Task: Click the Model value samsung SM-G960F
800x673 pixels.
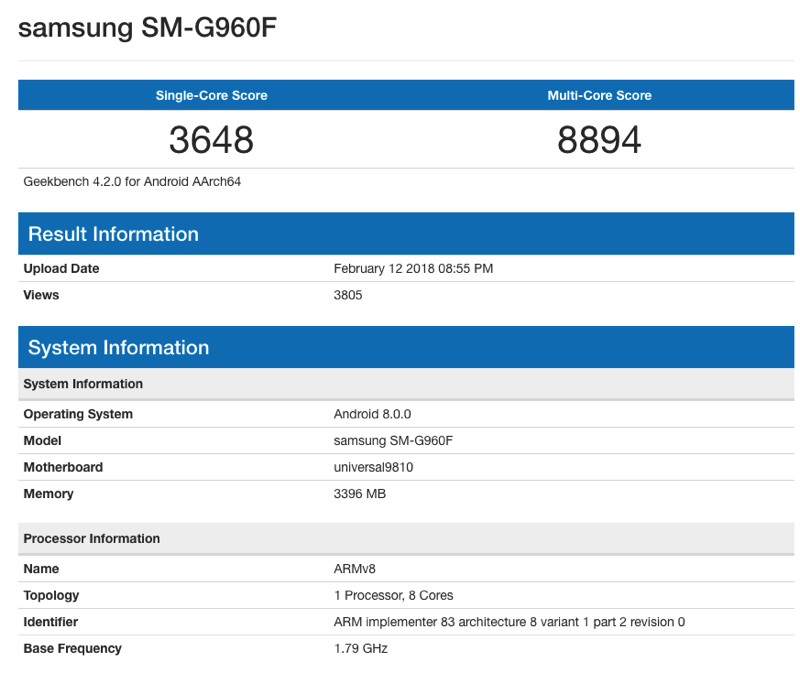Action: (393, 440)
